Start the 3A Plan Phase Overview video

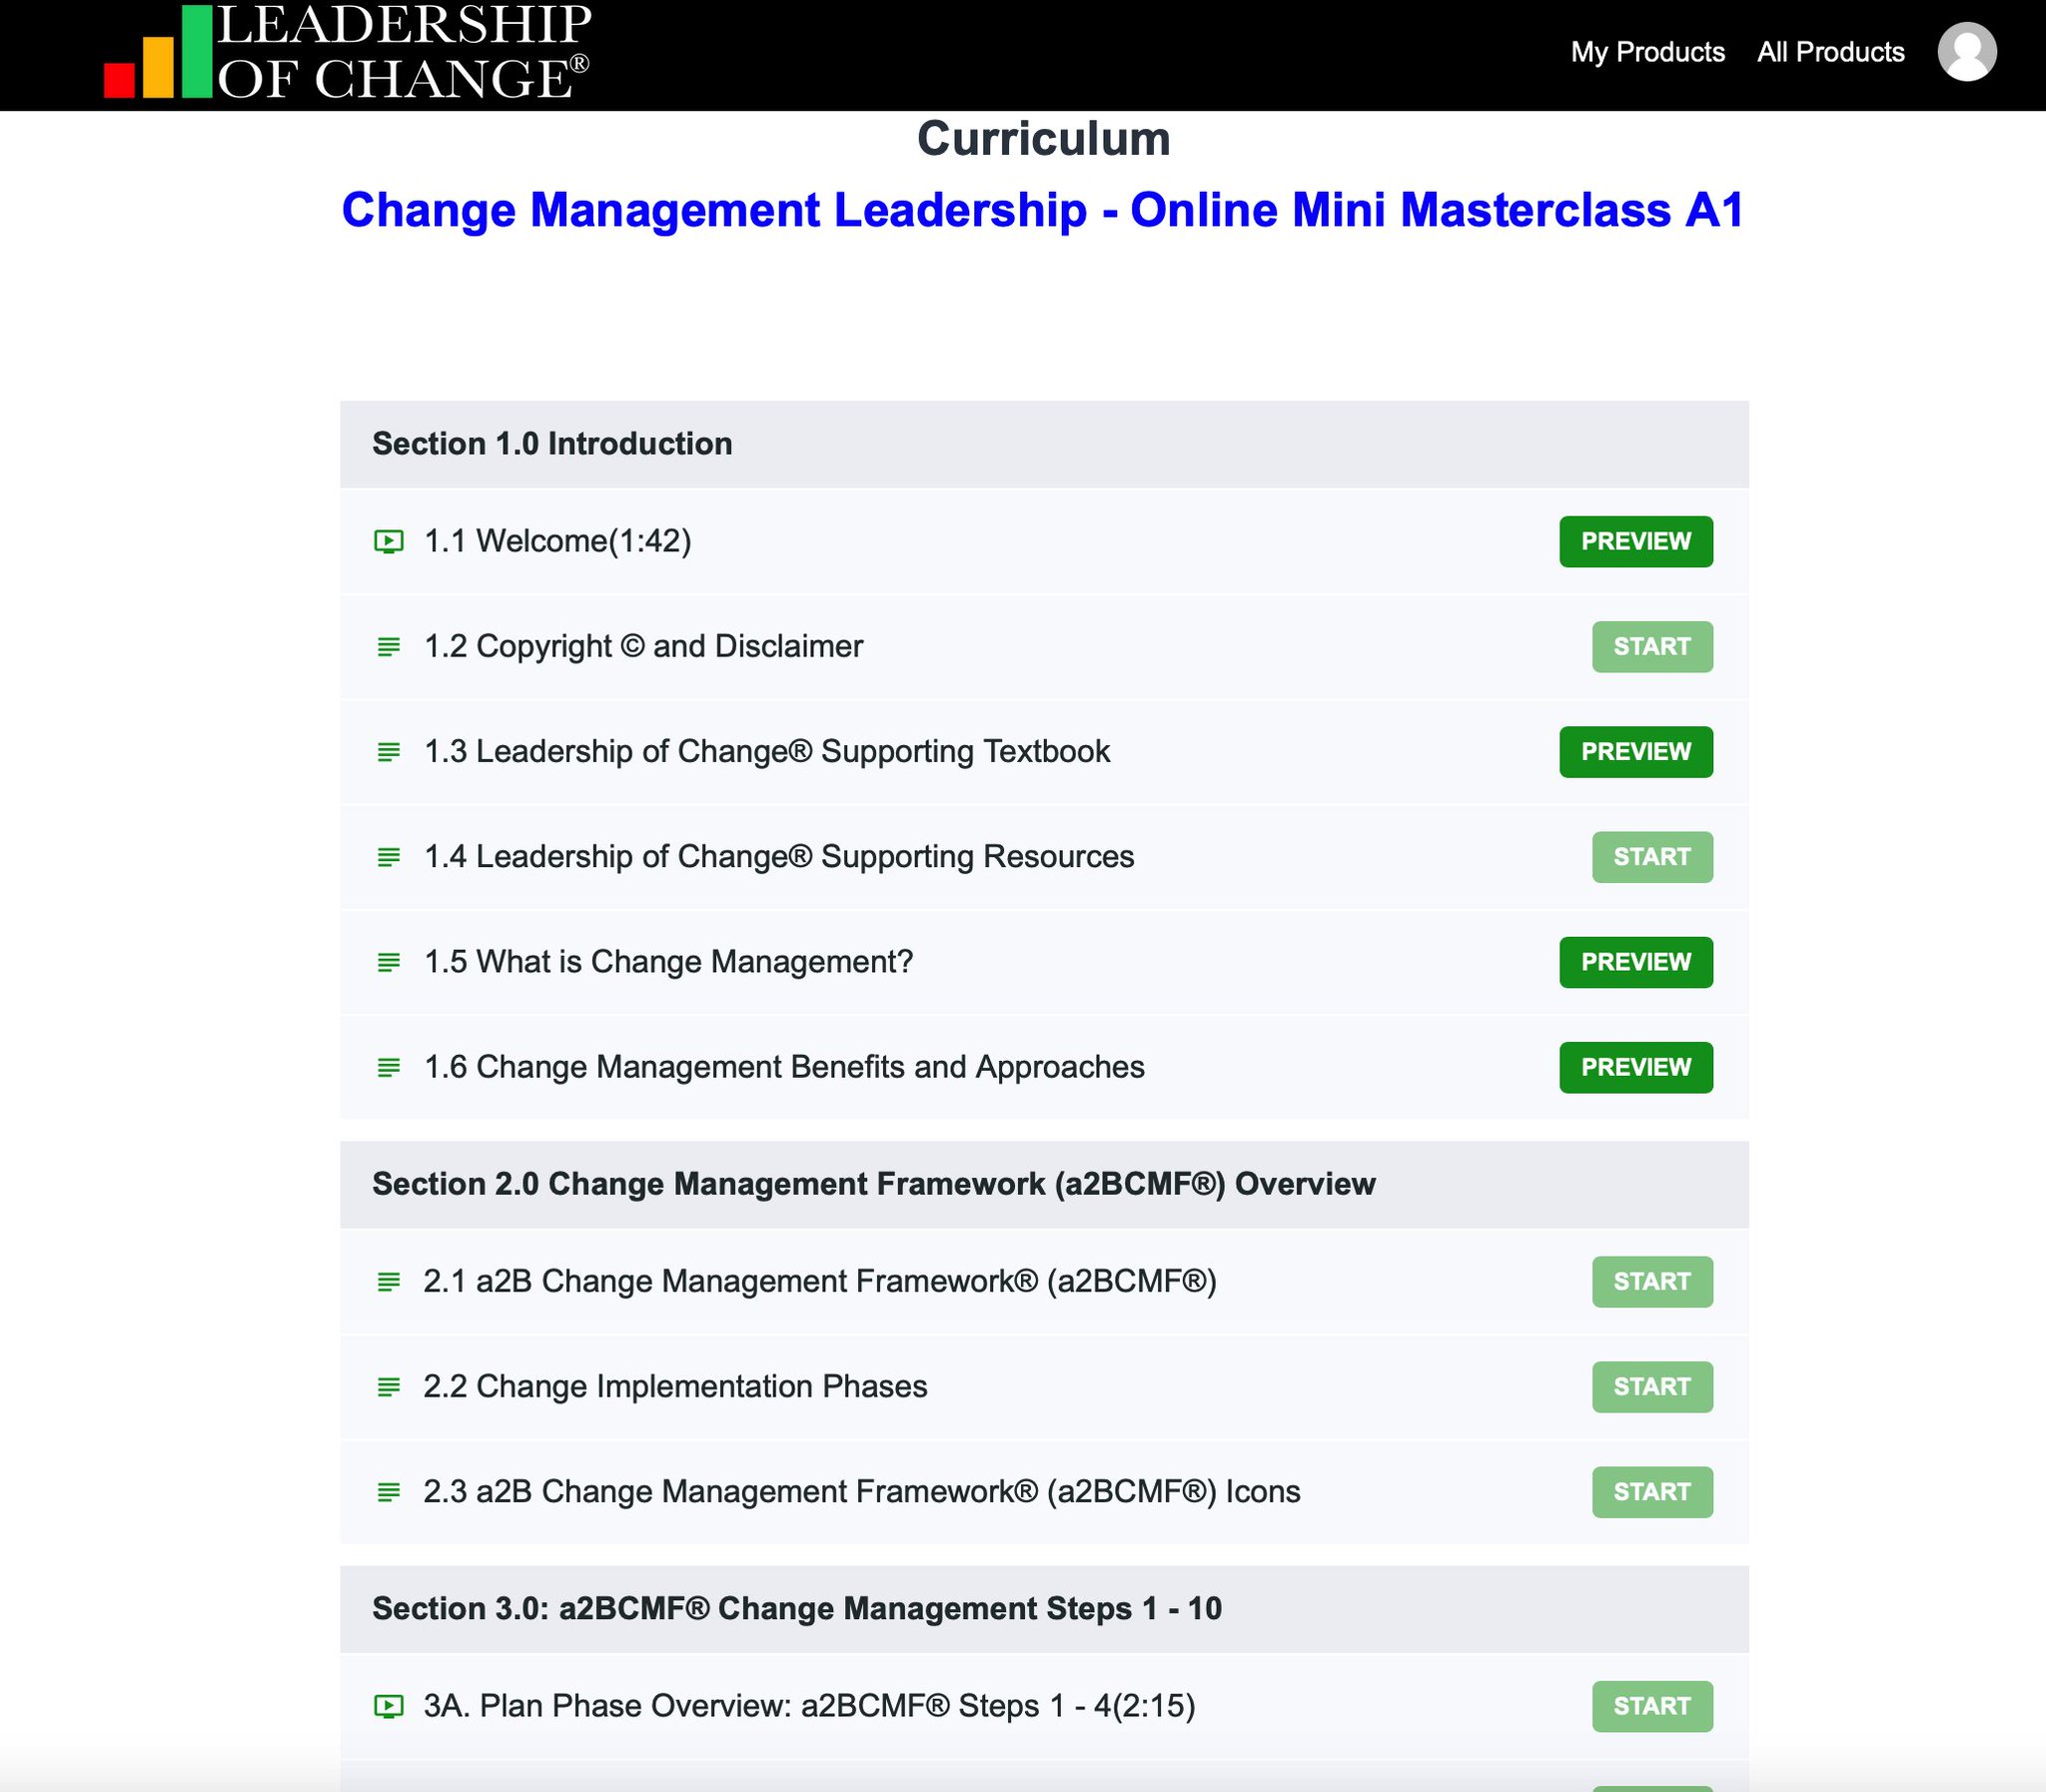pos(1652,1706)
